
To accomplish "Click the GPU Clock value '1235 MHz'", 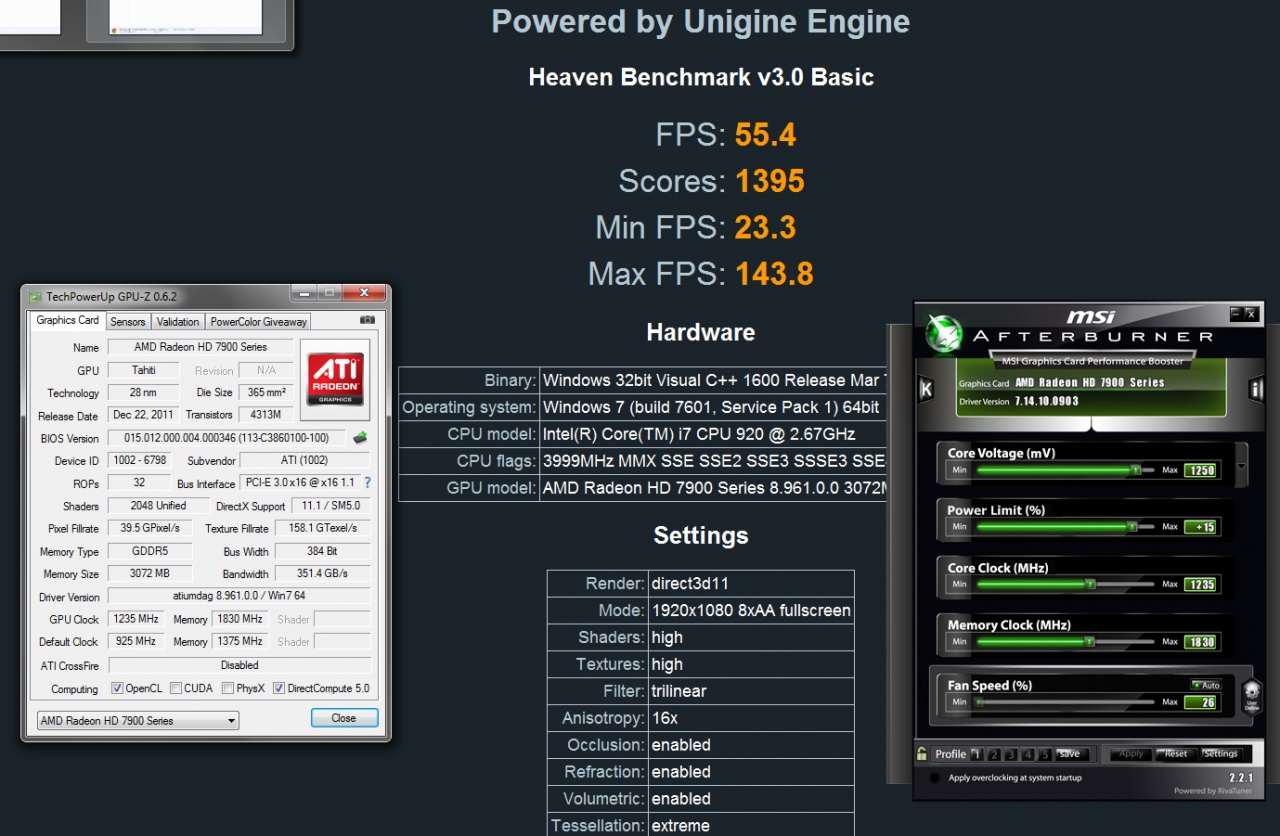I will coord(136,619).
